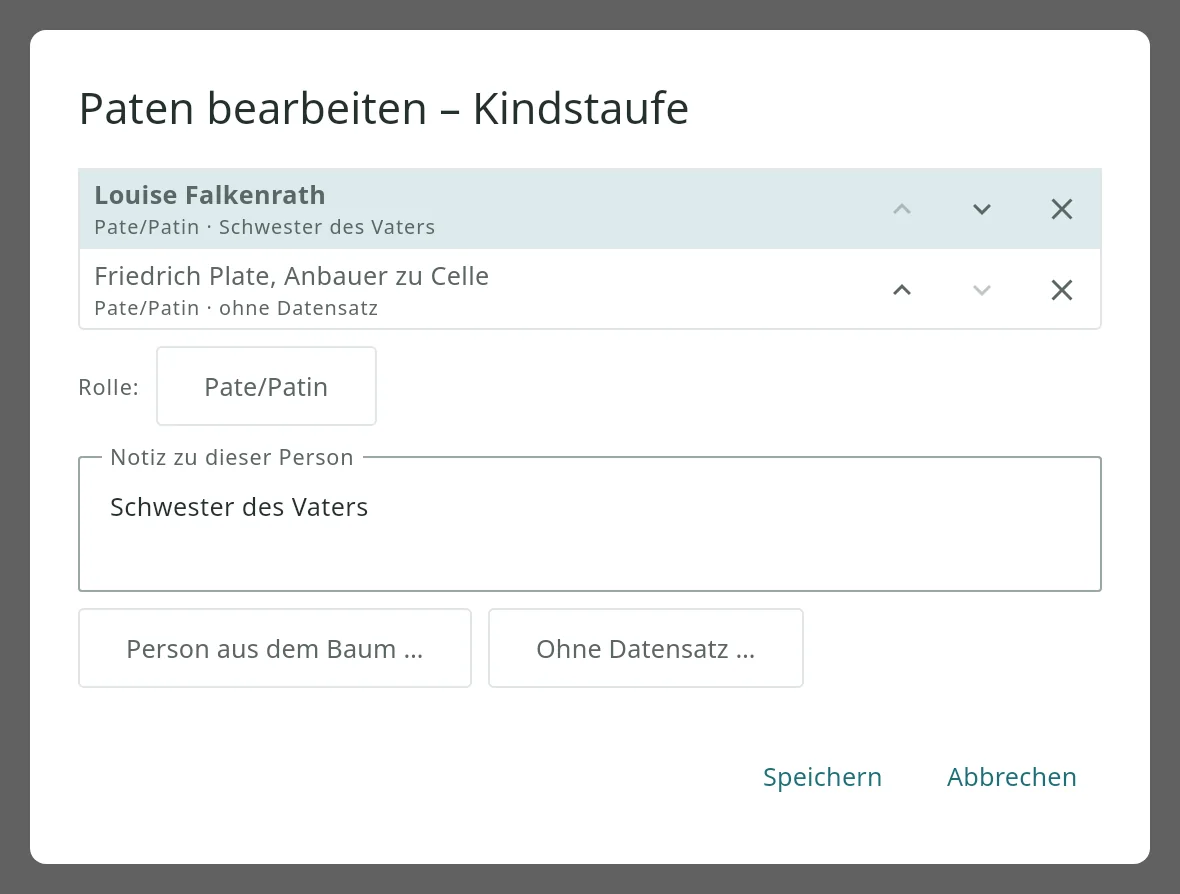
Task: Click the Ohne Datensatz button
Action: click(x=646, y=648)
